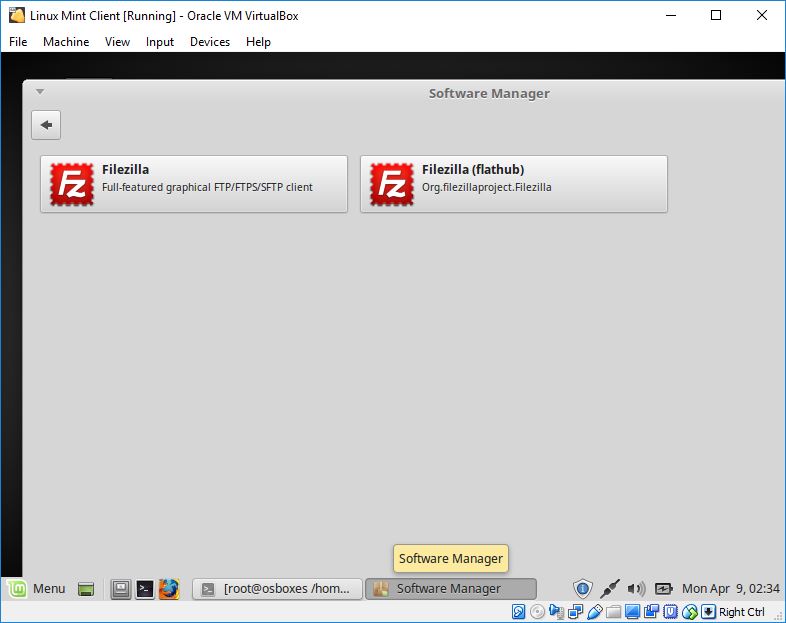Click the VirtualBox CPU status chip icon
This screenshot has width=786, height=623.
[x=671, y=612]
